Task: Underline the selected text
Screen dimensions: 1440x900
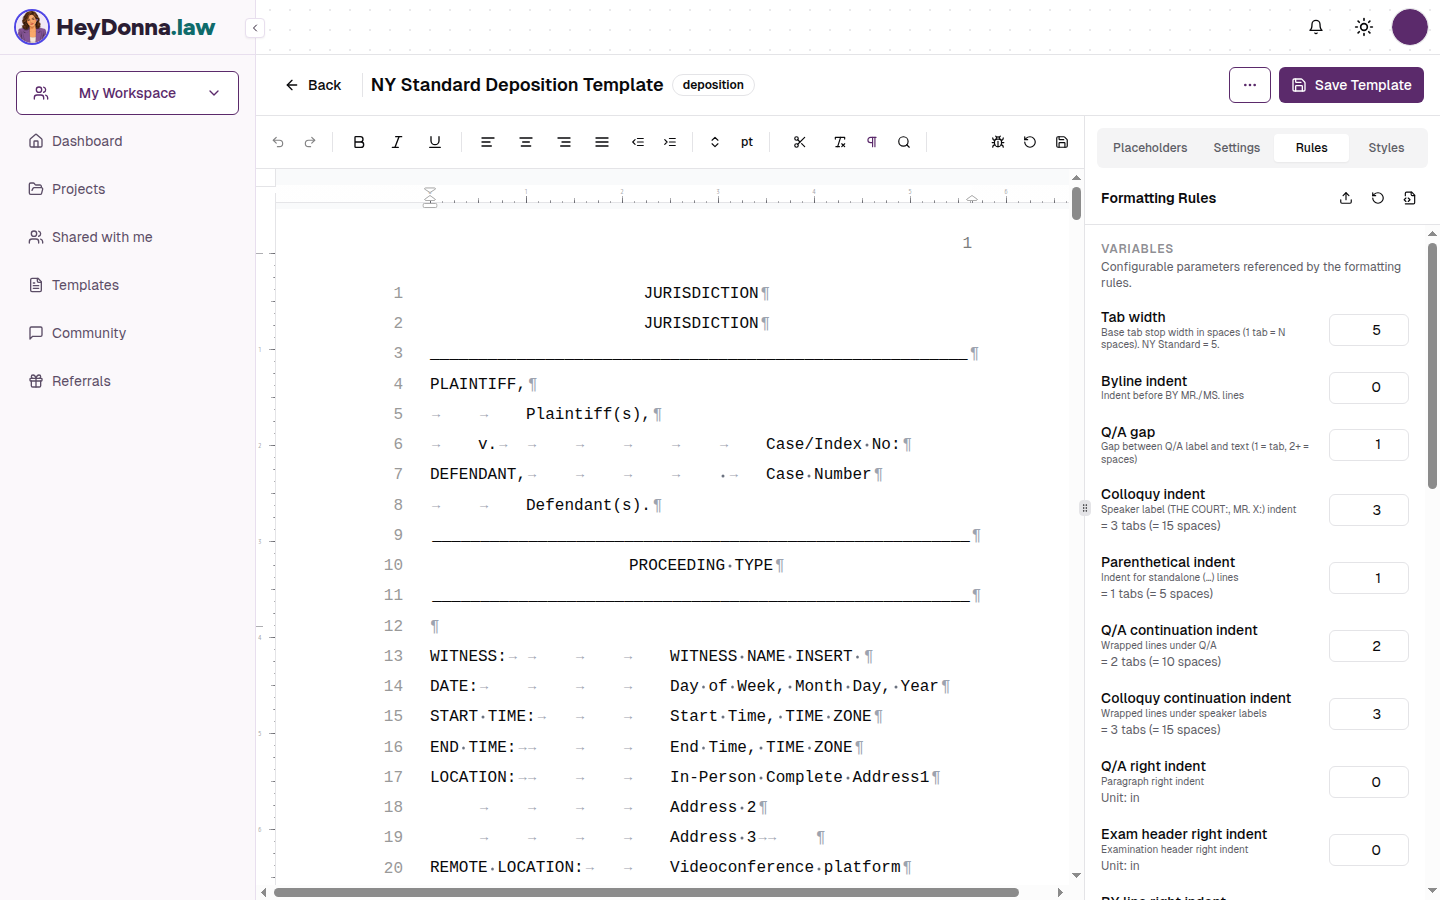Action: coord(435,142)
